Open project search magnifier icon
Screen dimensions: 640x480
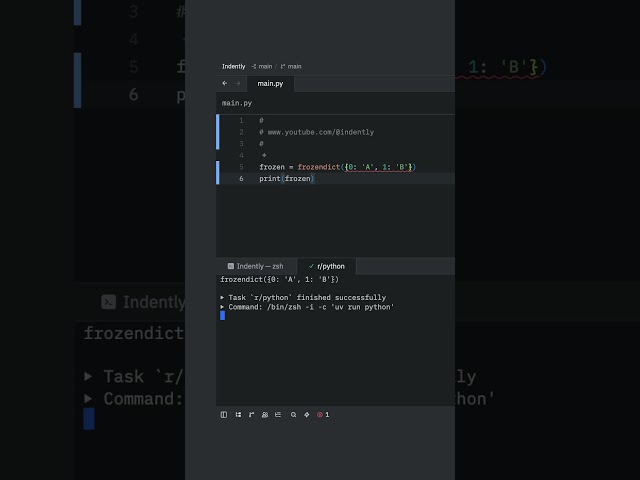point(293,415)
